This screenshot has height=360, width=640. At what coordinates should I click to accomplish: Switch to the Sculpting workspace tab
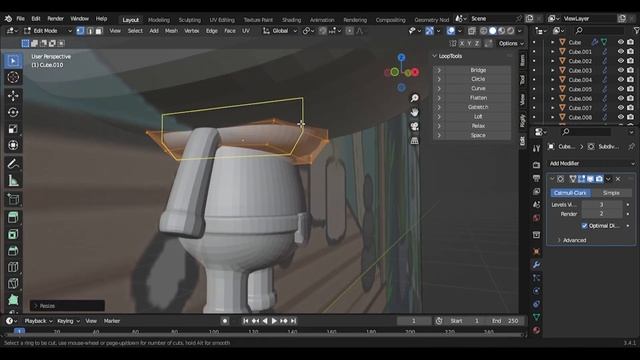pos(189,20)
